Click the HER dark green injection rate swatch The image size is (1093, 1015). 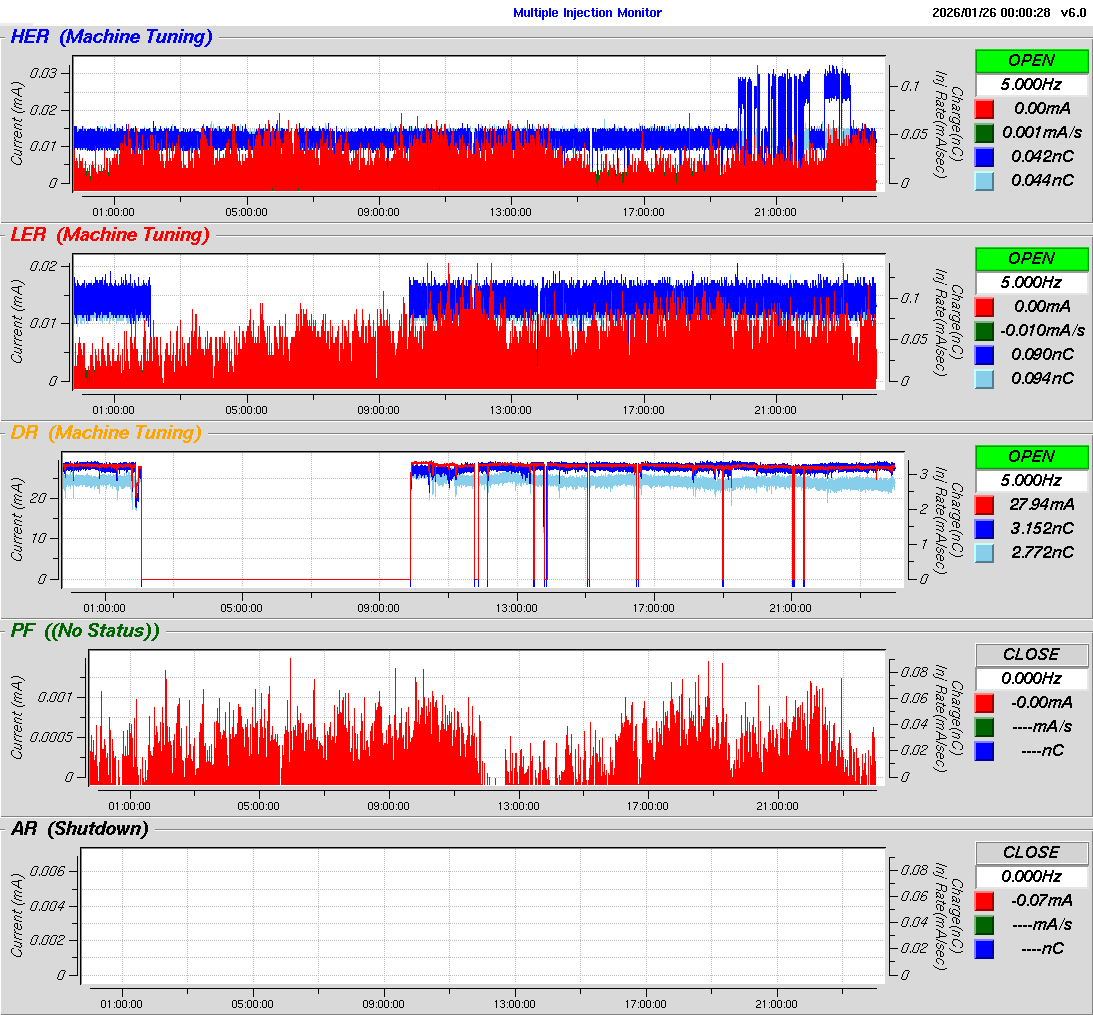coord(984,132)
